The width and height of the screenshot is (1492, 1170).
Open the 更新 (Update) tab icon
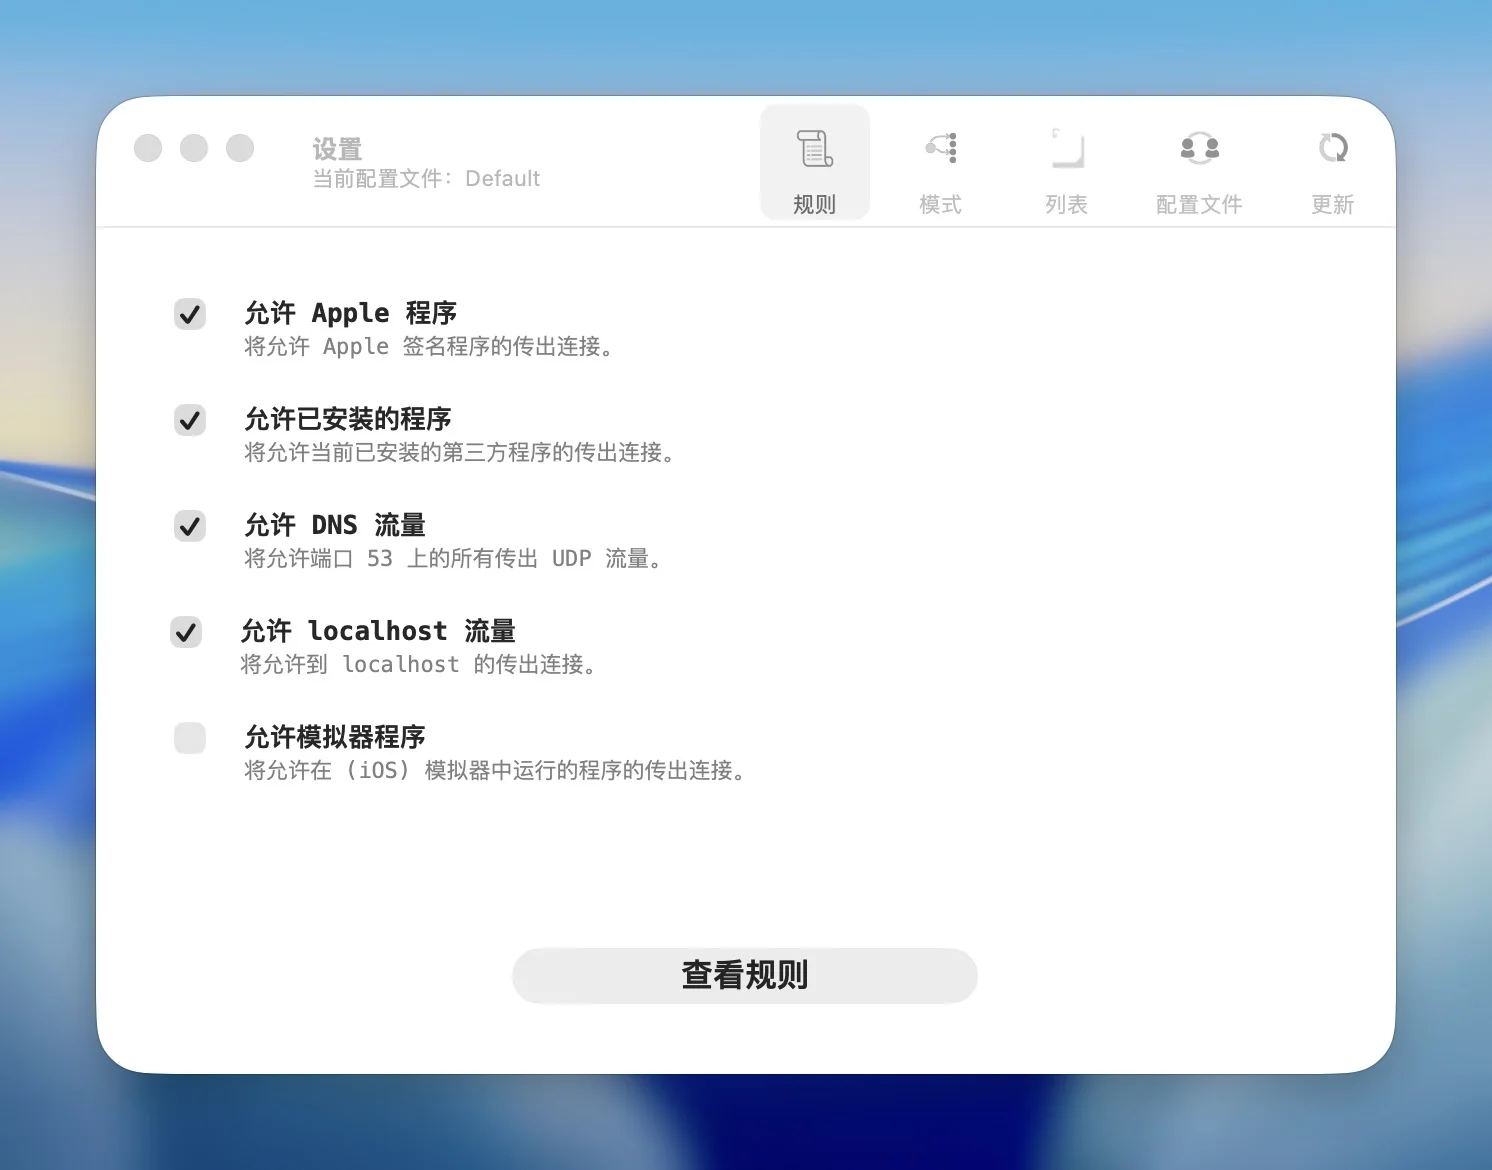(1333, 148)
